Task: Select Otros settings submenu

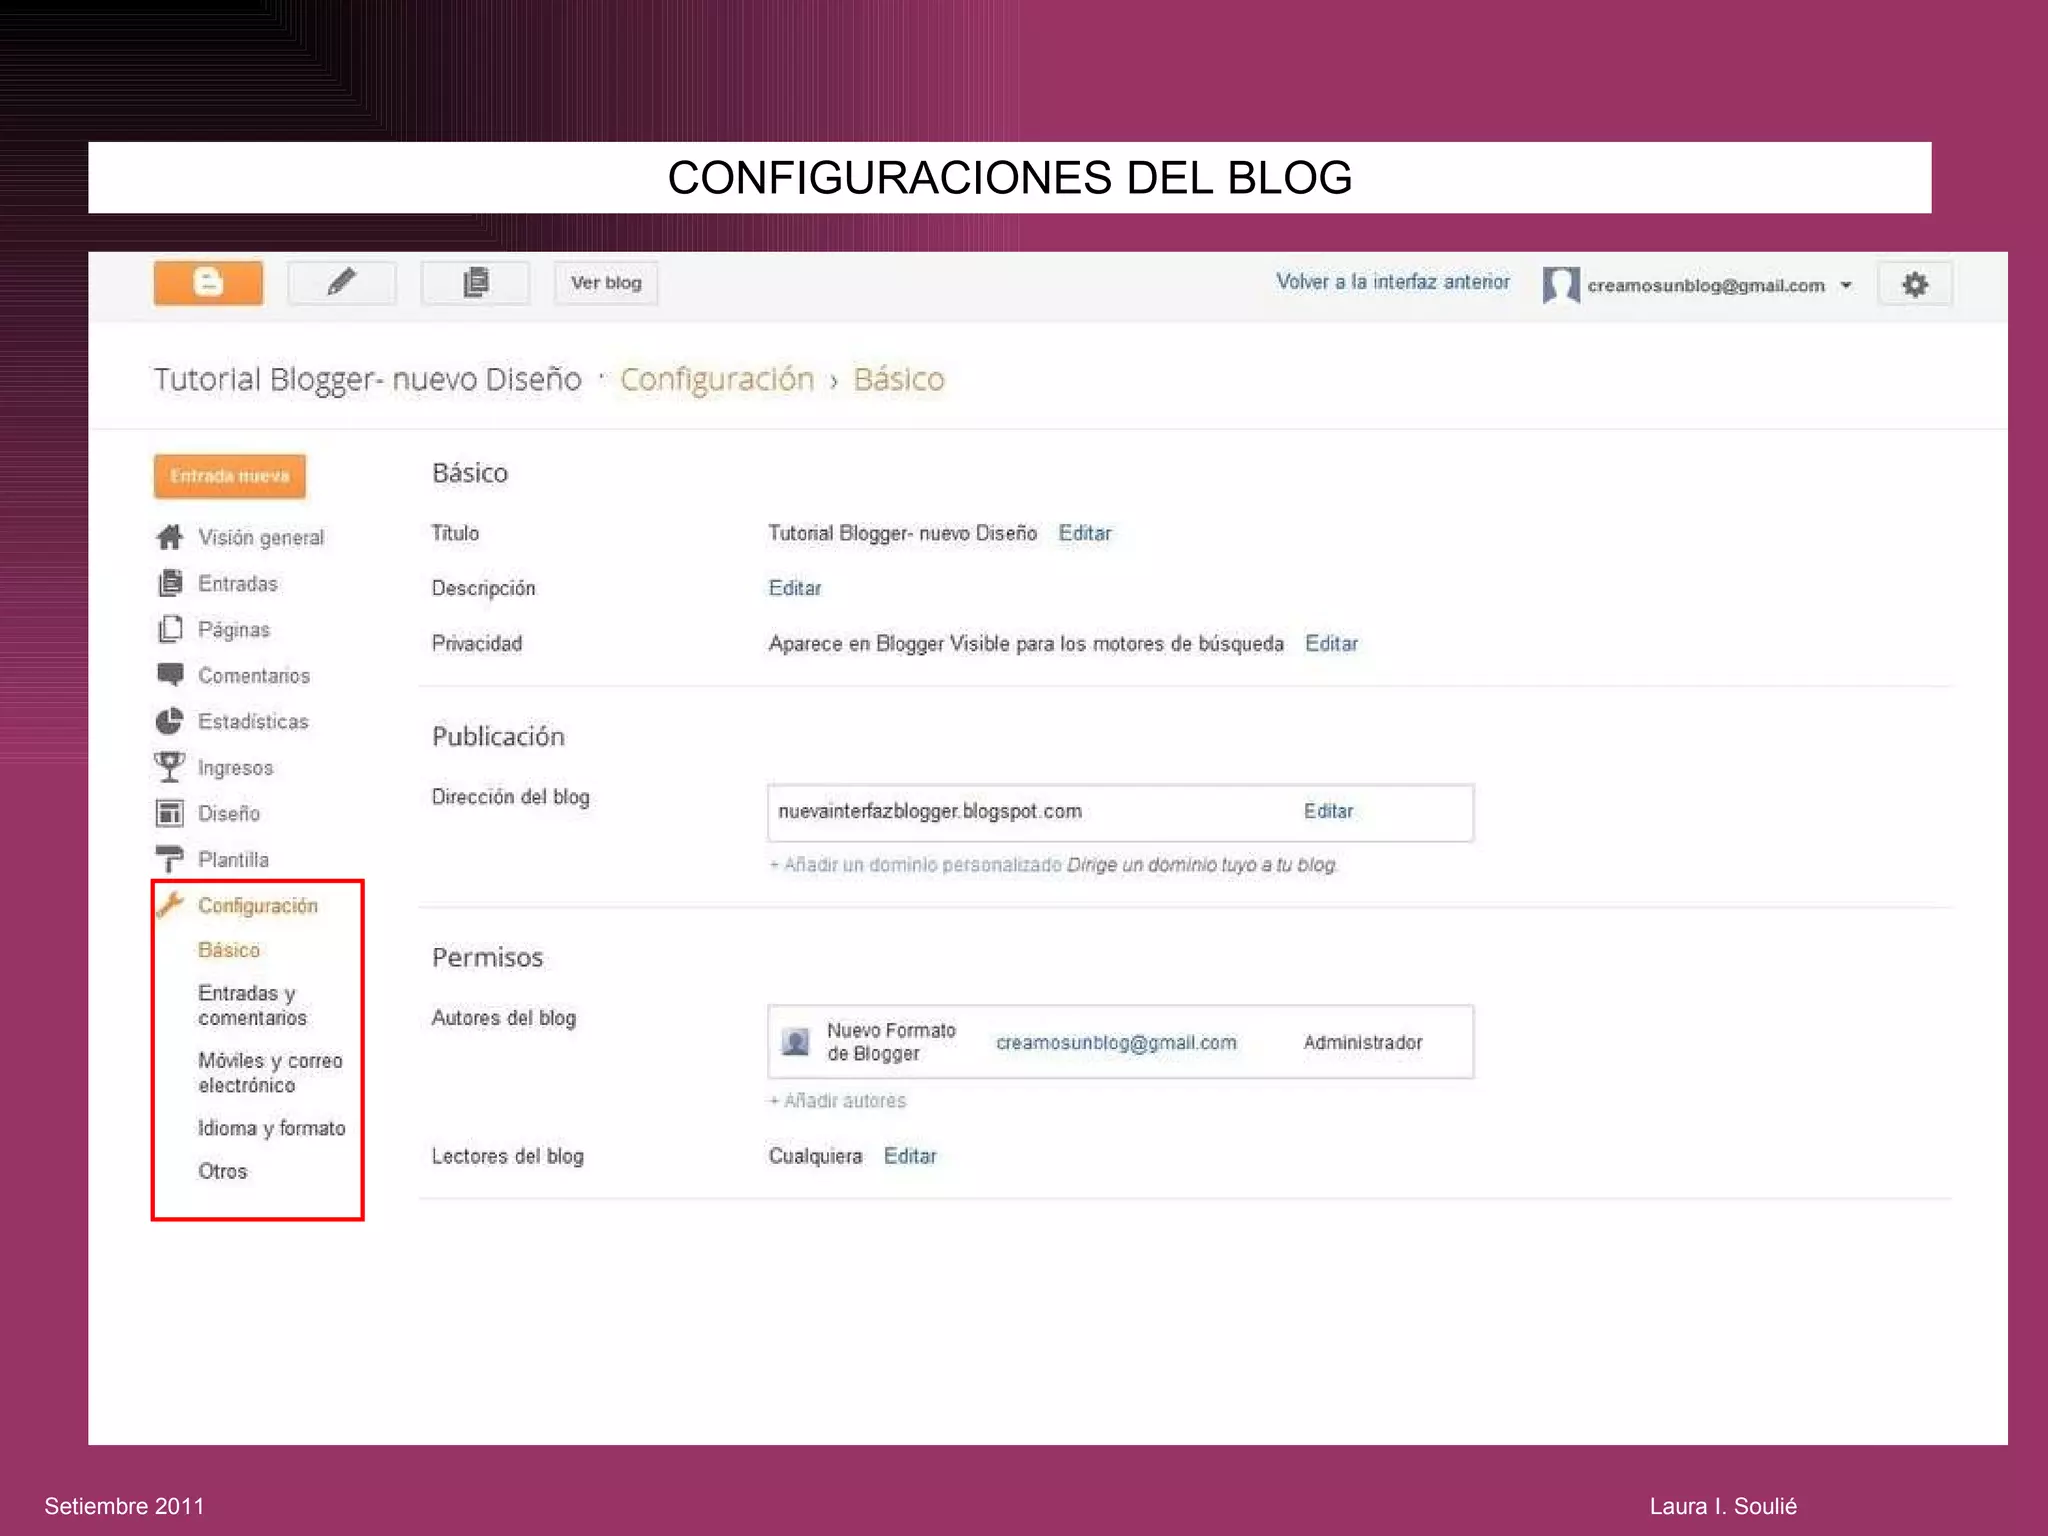Action: pyautogui.click(x=222, y=1171)
